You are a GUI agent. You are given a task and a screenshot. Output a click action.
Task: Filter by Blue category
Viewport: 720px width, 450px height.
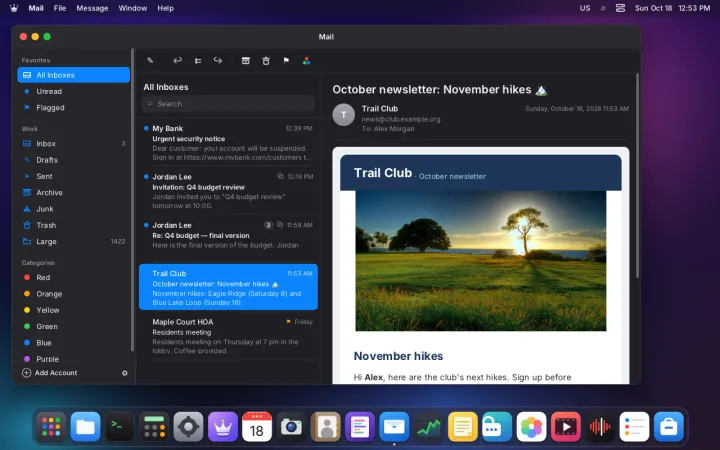tap(73, 343)
